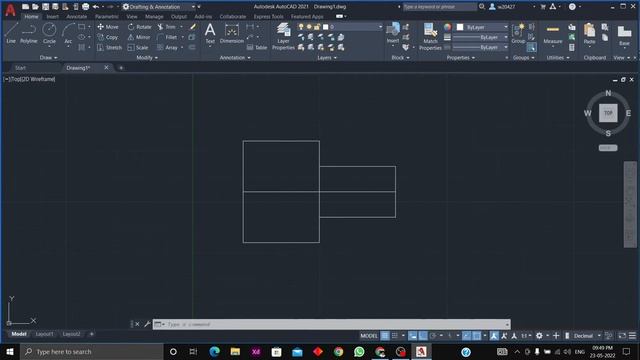Screen dimensions: 640x360
Task: Click the new drawing tab plus button
Action: (x=121, y=68)
